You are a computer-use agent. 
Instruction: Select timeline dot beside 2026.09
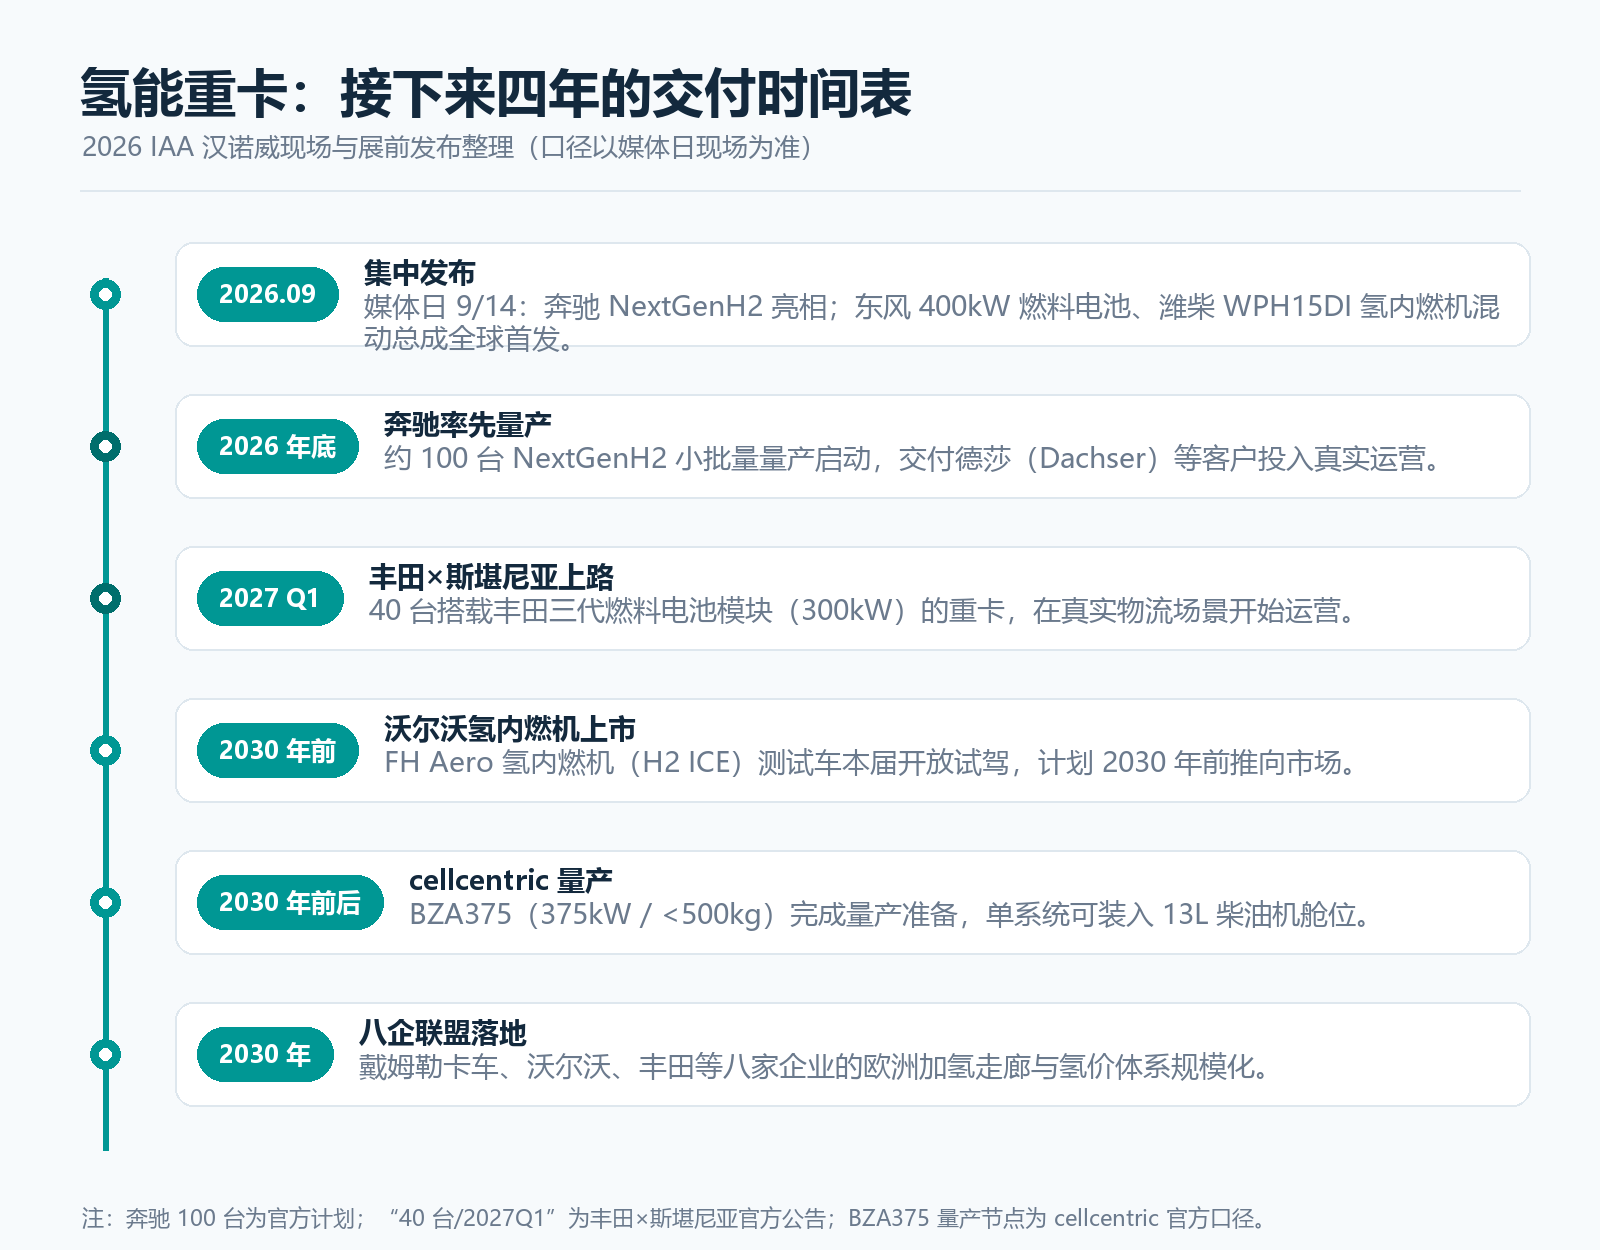105,294
